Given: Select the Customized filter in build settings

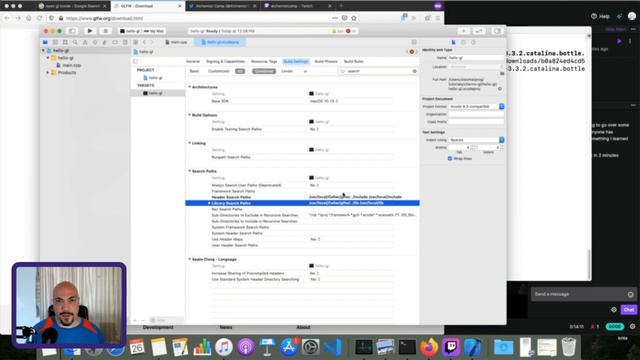Looking at the screenshot, I should click(219, 71).
